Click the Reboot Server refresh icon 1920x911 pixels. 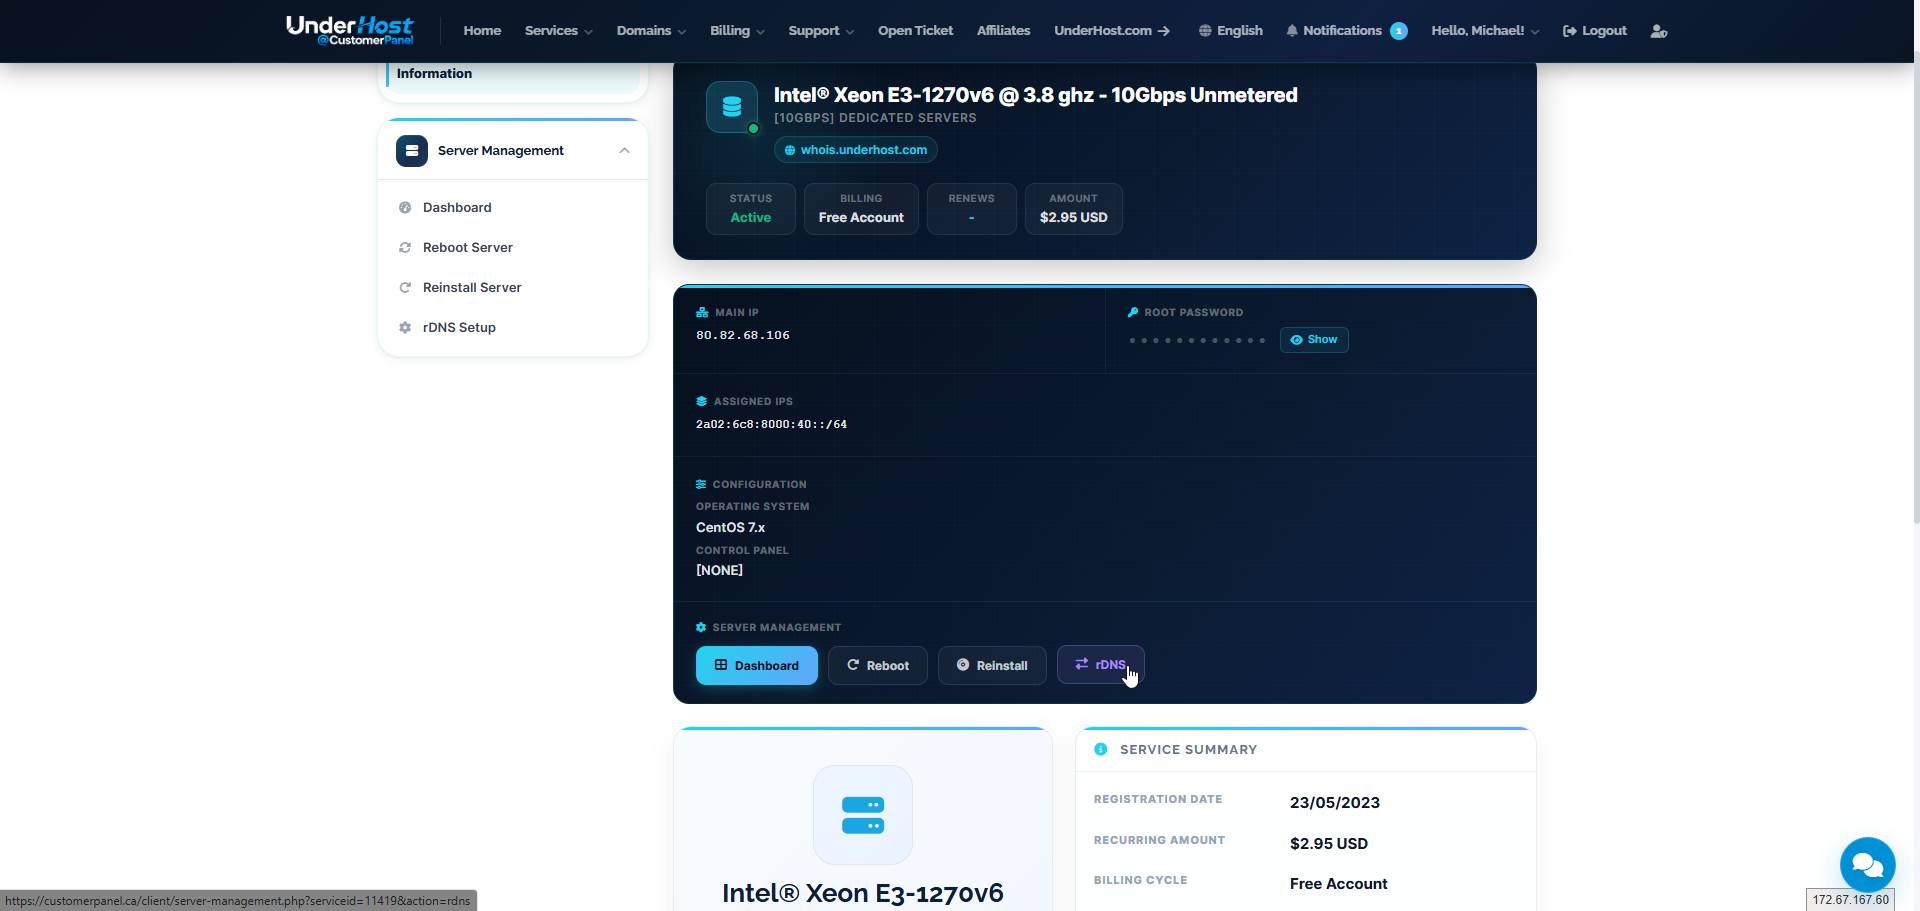coord(405,248)
